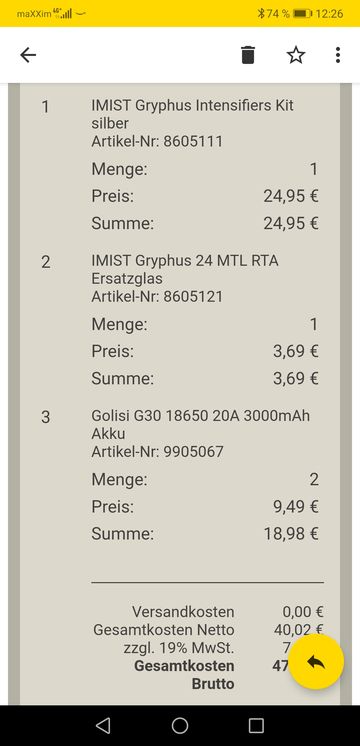Screen dimensions: 360x746
Task: Tap the yellow reply floating button
Action: 316,661
